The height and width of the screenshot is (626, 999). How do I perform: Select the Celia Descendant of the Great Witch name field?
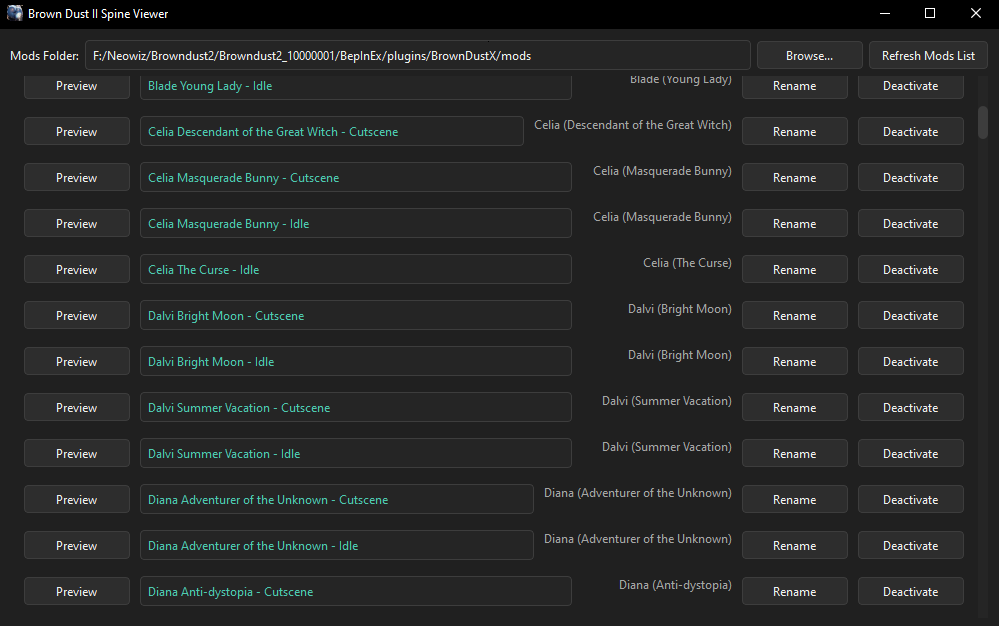coord(331,131)
